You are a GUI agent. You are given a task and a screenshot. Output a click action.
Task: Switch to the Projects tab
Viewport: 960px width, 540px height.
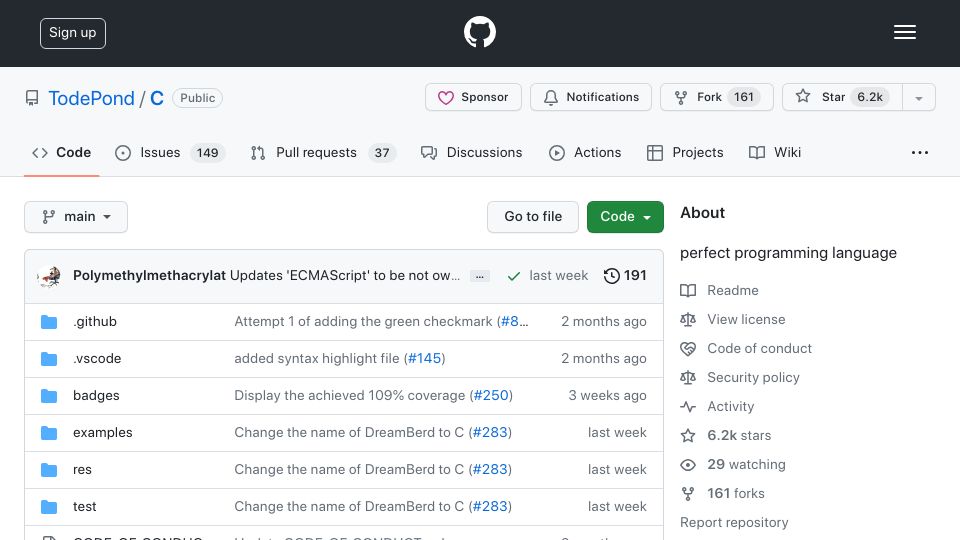(x=685, y=152)
